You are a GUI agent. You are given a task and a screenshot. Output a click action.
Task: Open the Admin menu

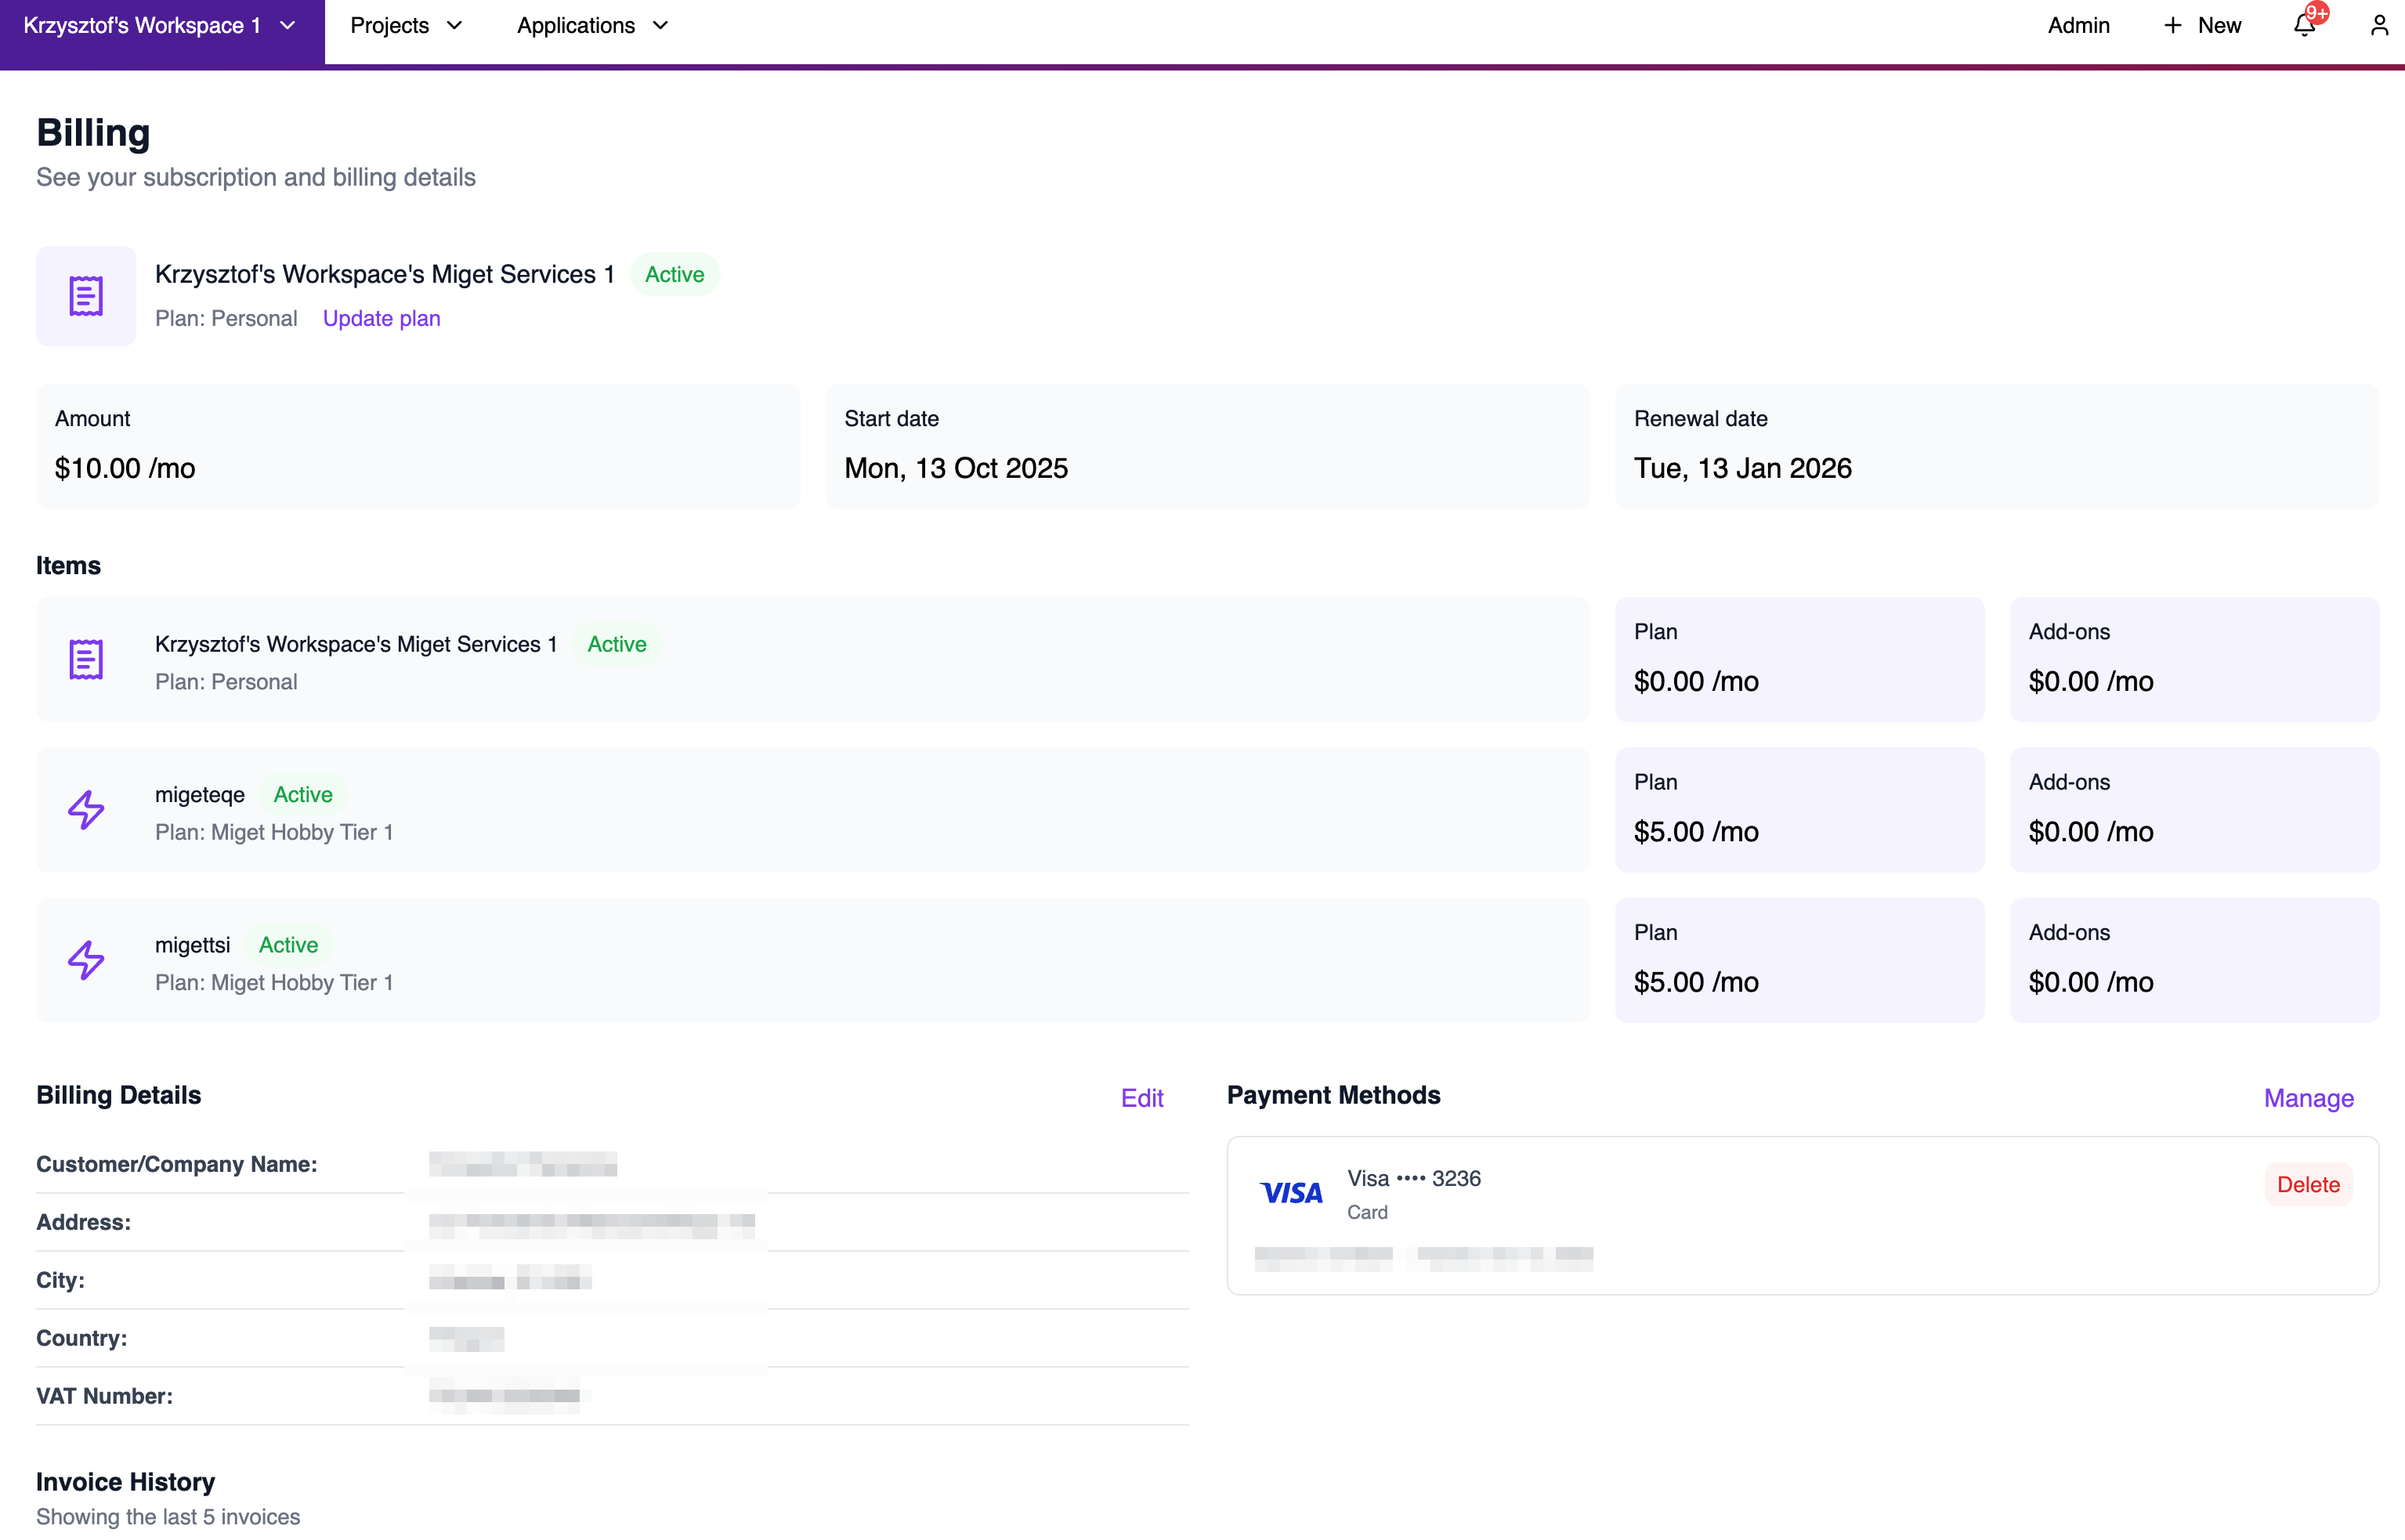click(x=2079, y=25)
